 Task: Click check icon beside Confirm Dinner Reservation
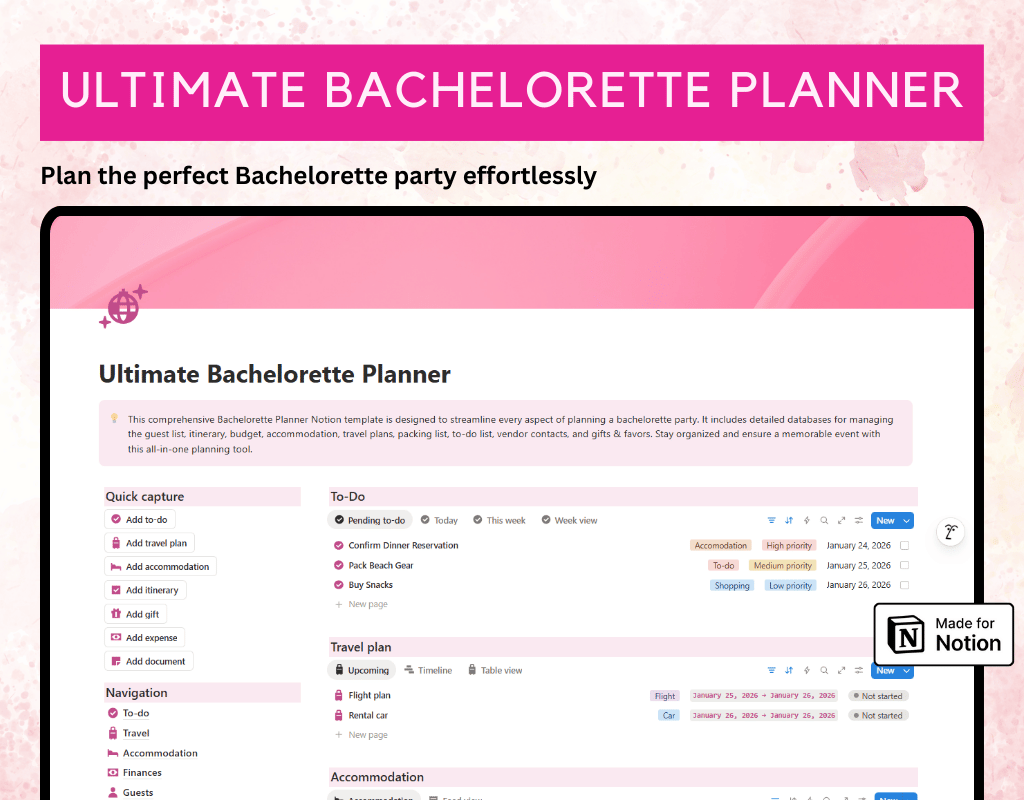click(338, 545)
